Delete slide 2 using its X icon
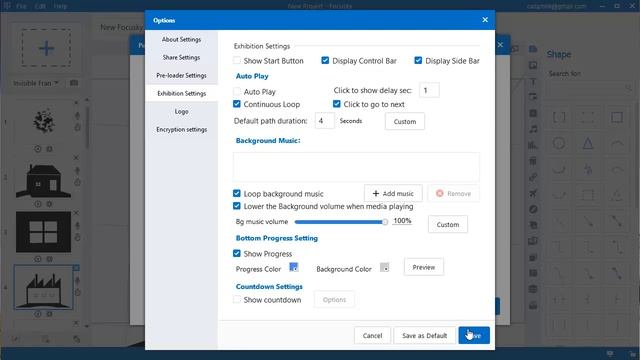 (76, 158)
